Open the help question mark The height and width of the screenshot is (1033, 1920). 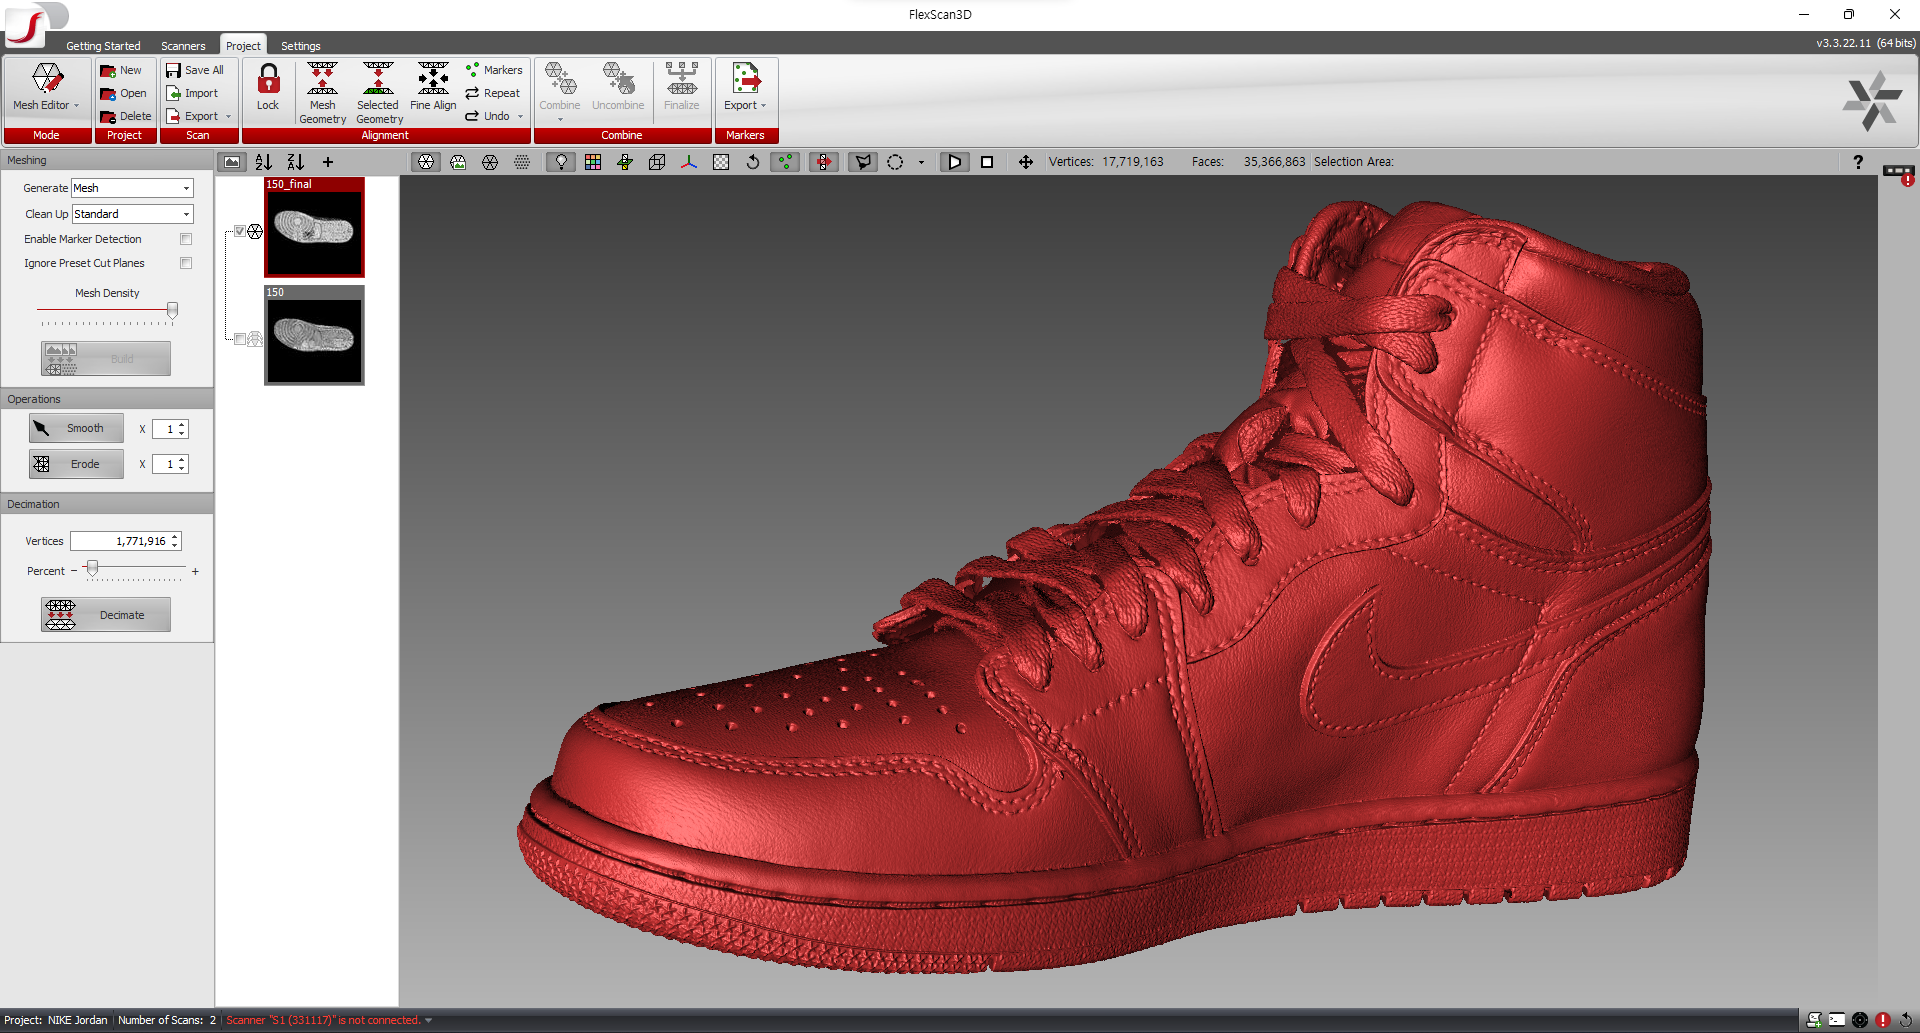(x=1858, y=162)
